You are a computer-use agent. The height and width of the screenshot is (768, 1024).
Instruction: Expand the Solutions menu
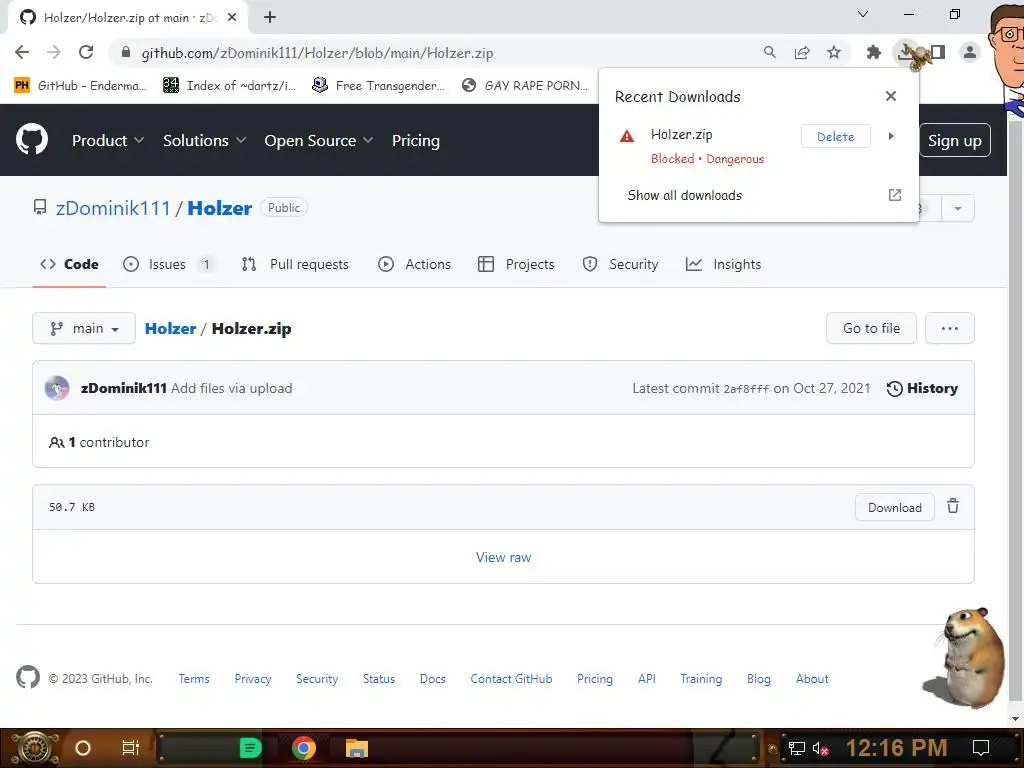204,140
